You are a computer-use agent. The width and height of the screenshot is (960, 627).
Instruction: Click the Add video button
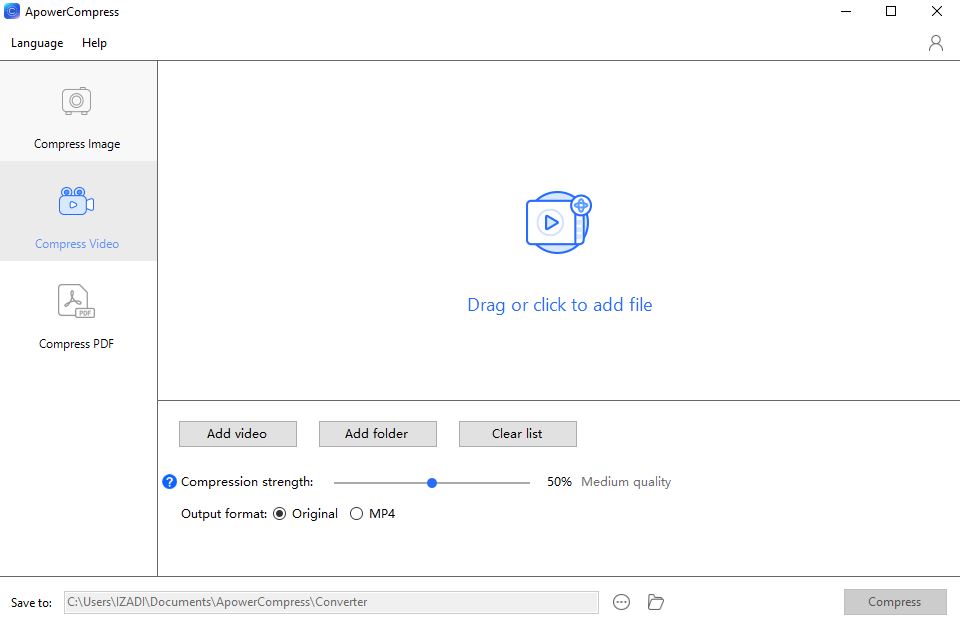coord(237,434)
